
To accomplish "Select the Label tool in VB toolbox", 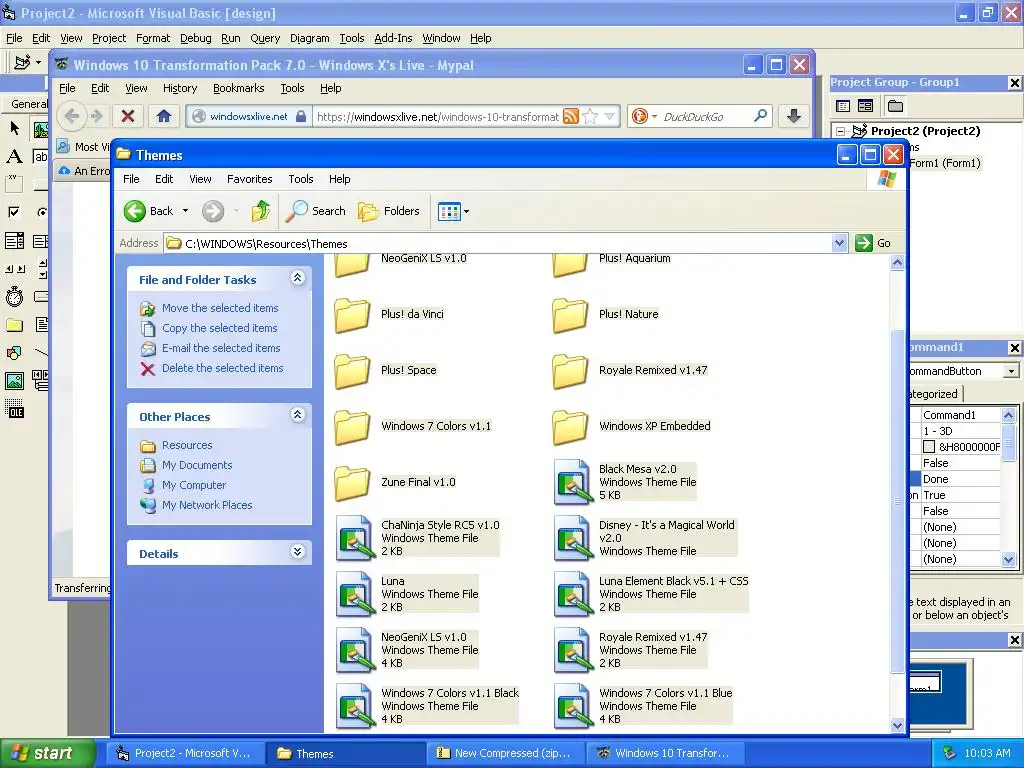I will pyautogui.click(x=14, y=156).
